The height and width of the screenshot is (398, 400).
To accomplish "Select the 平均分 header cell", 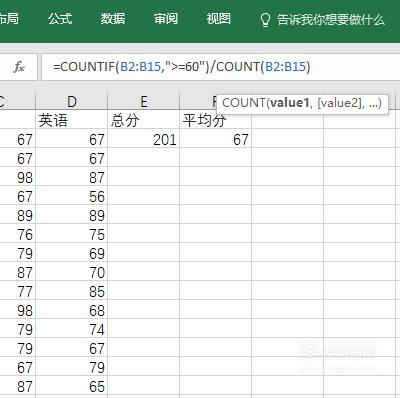I will coord(216,120).
